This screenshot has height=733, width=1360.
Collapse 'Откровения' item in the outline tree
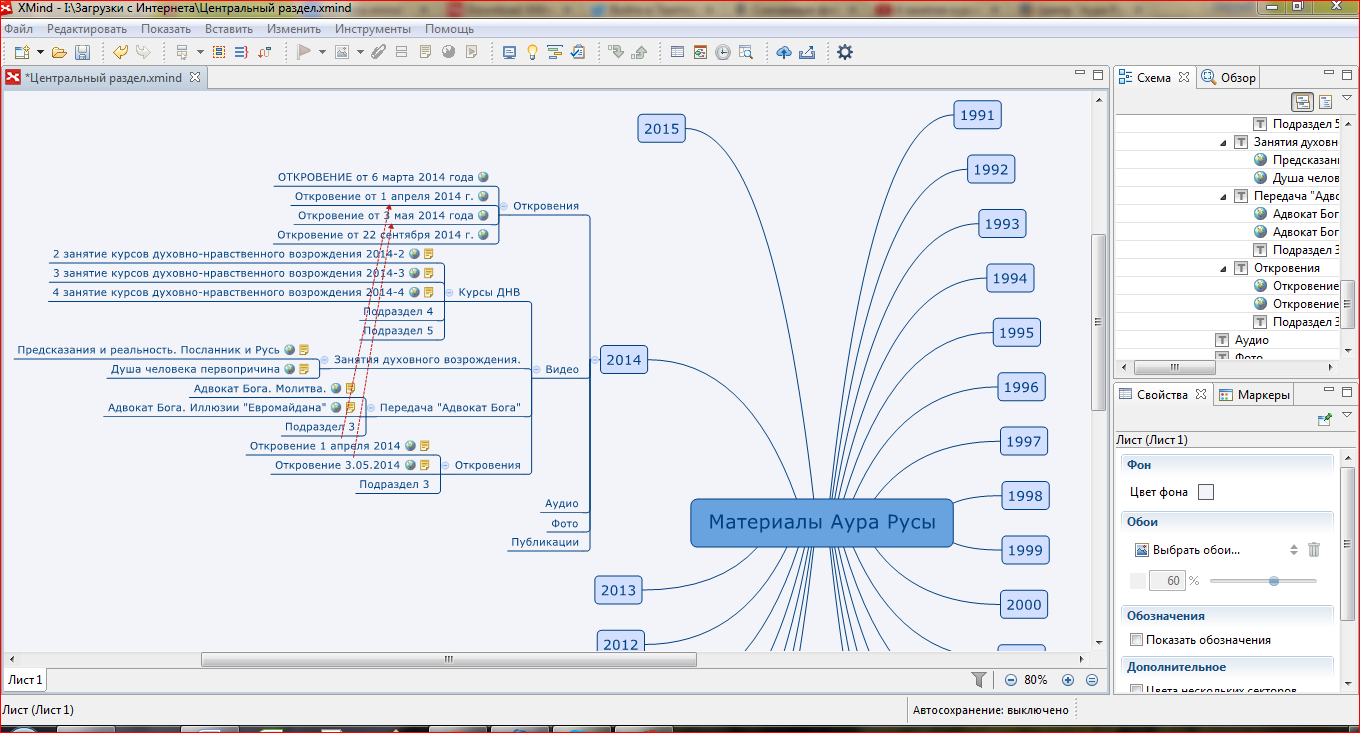pos(1223,268)
